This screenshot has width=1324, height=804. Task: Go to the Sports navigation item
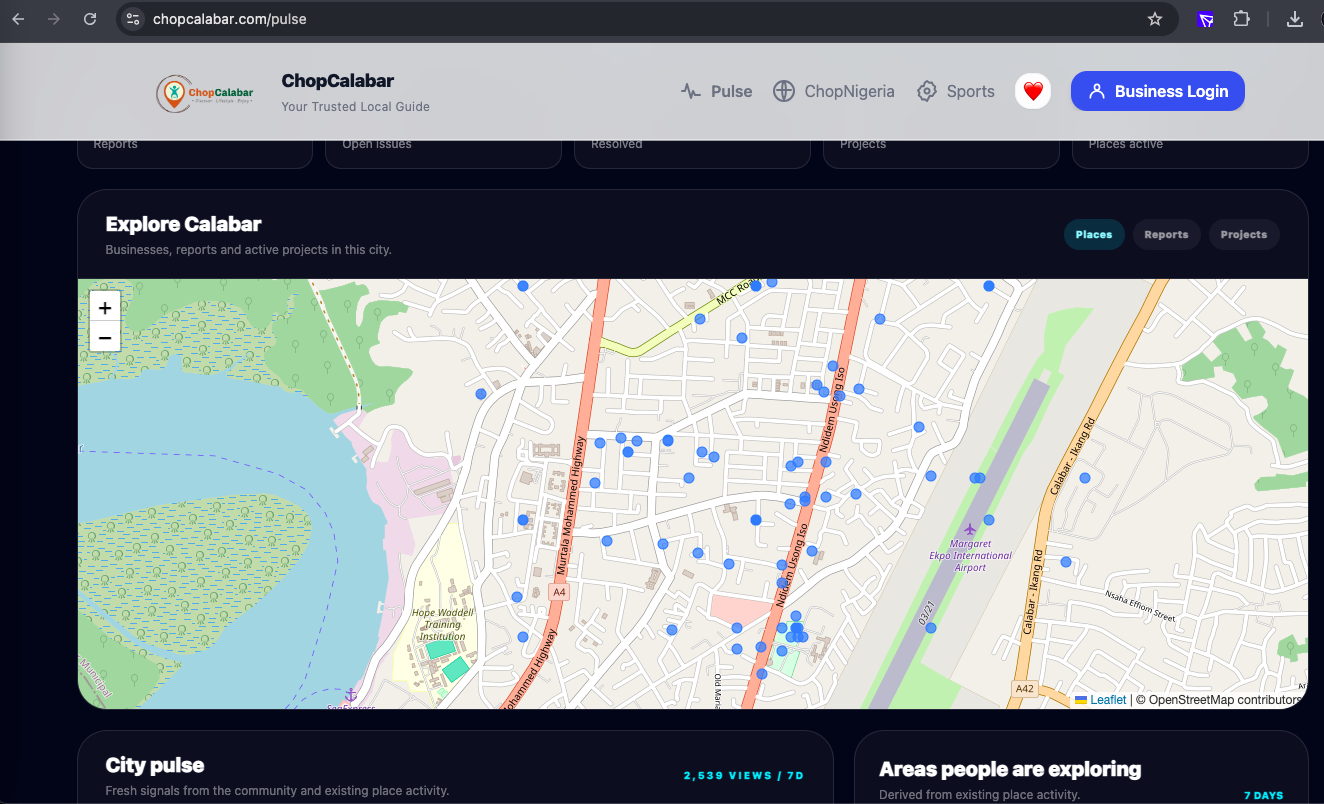pyautogui.click(x=956, y=91)
